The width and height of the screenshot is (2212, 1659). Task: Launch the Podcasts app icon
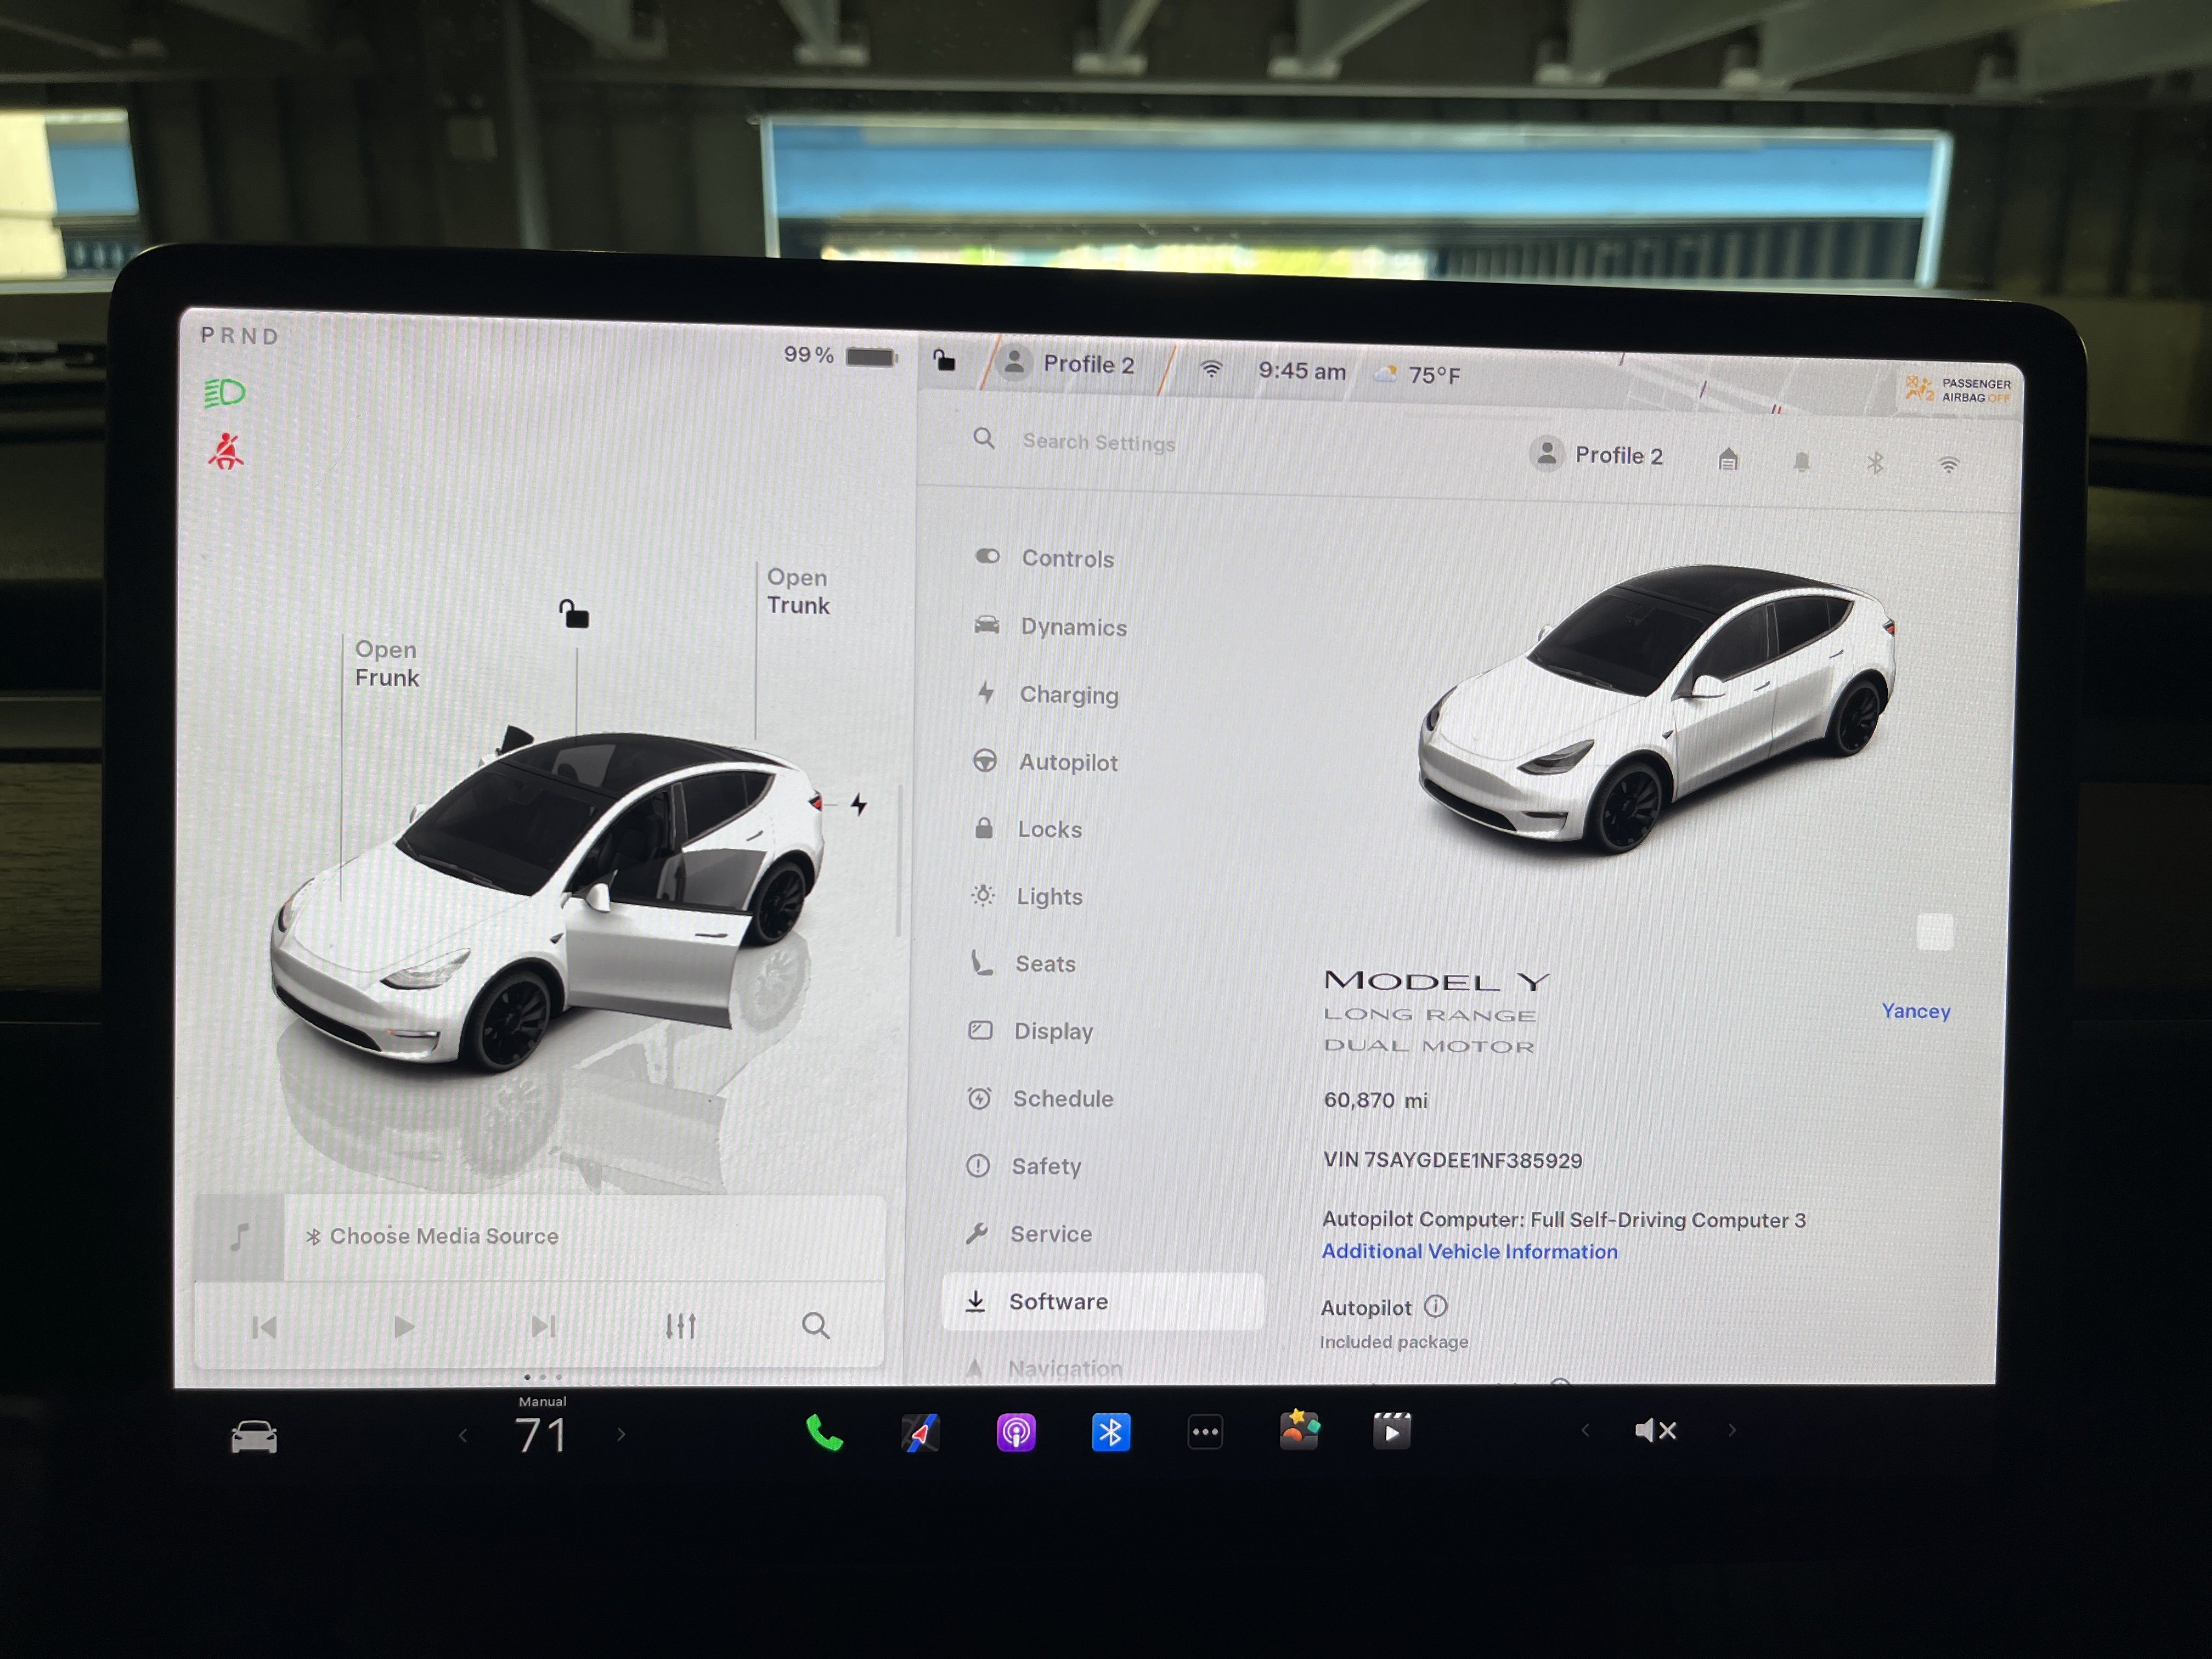click(x=1015, y=1432)
